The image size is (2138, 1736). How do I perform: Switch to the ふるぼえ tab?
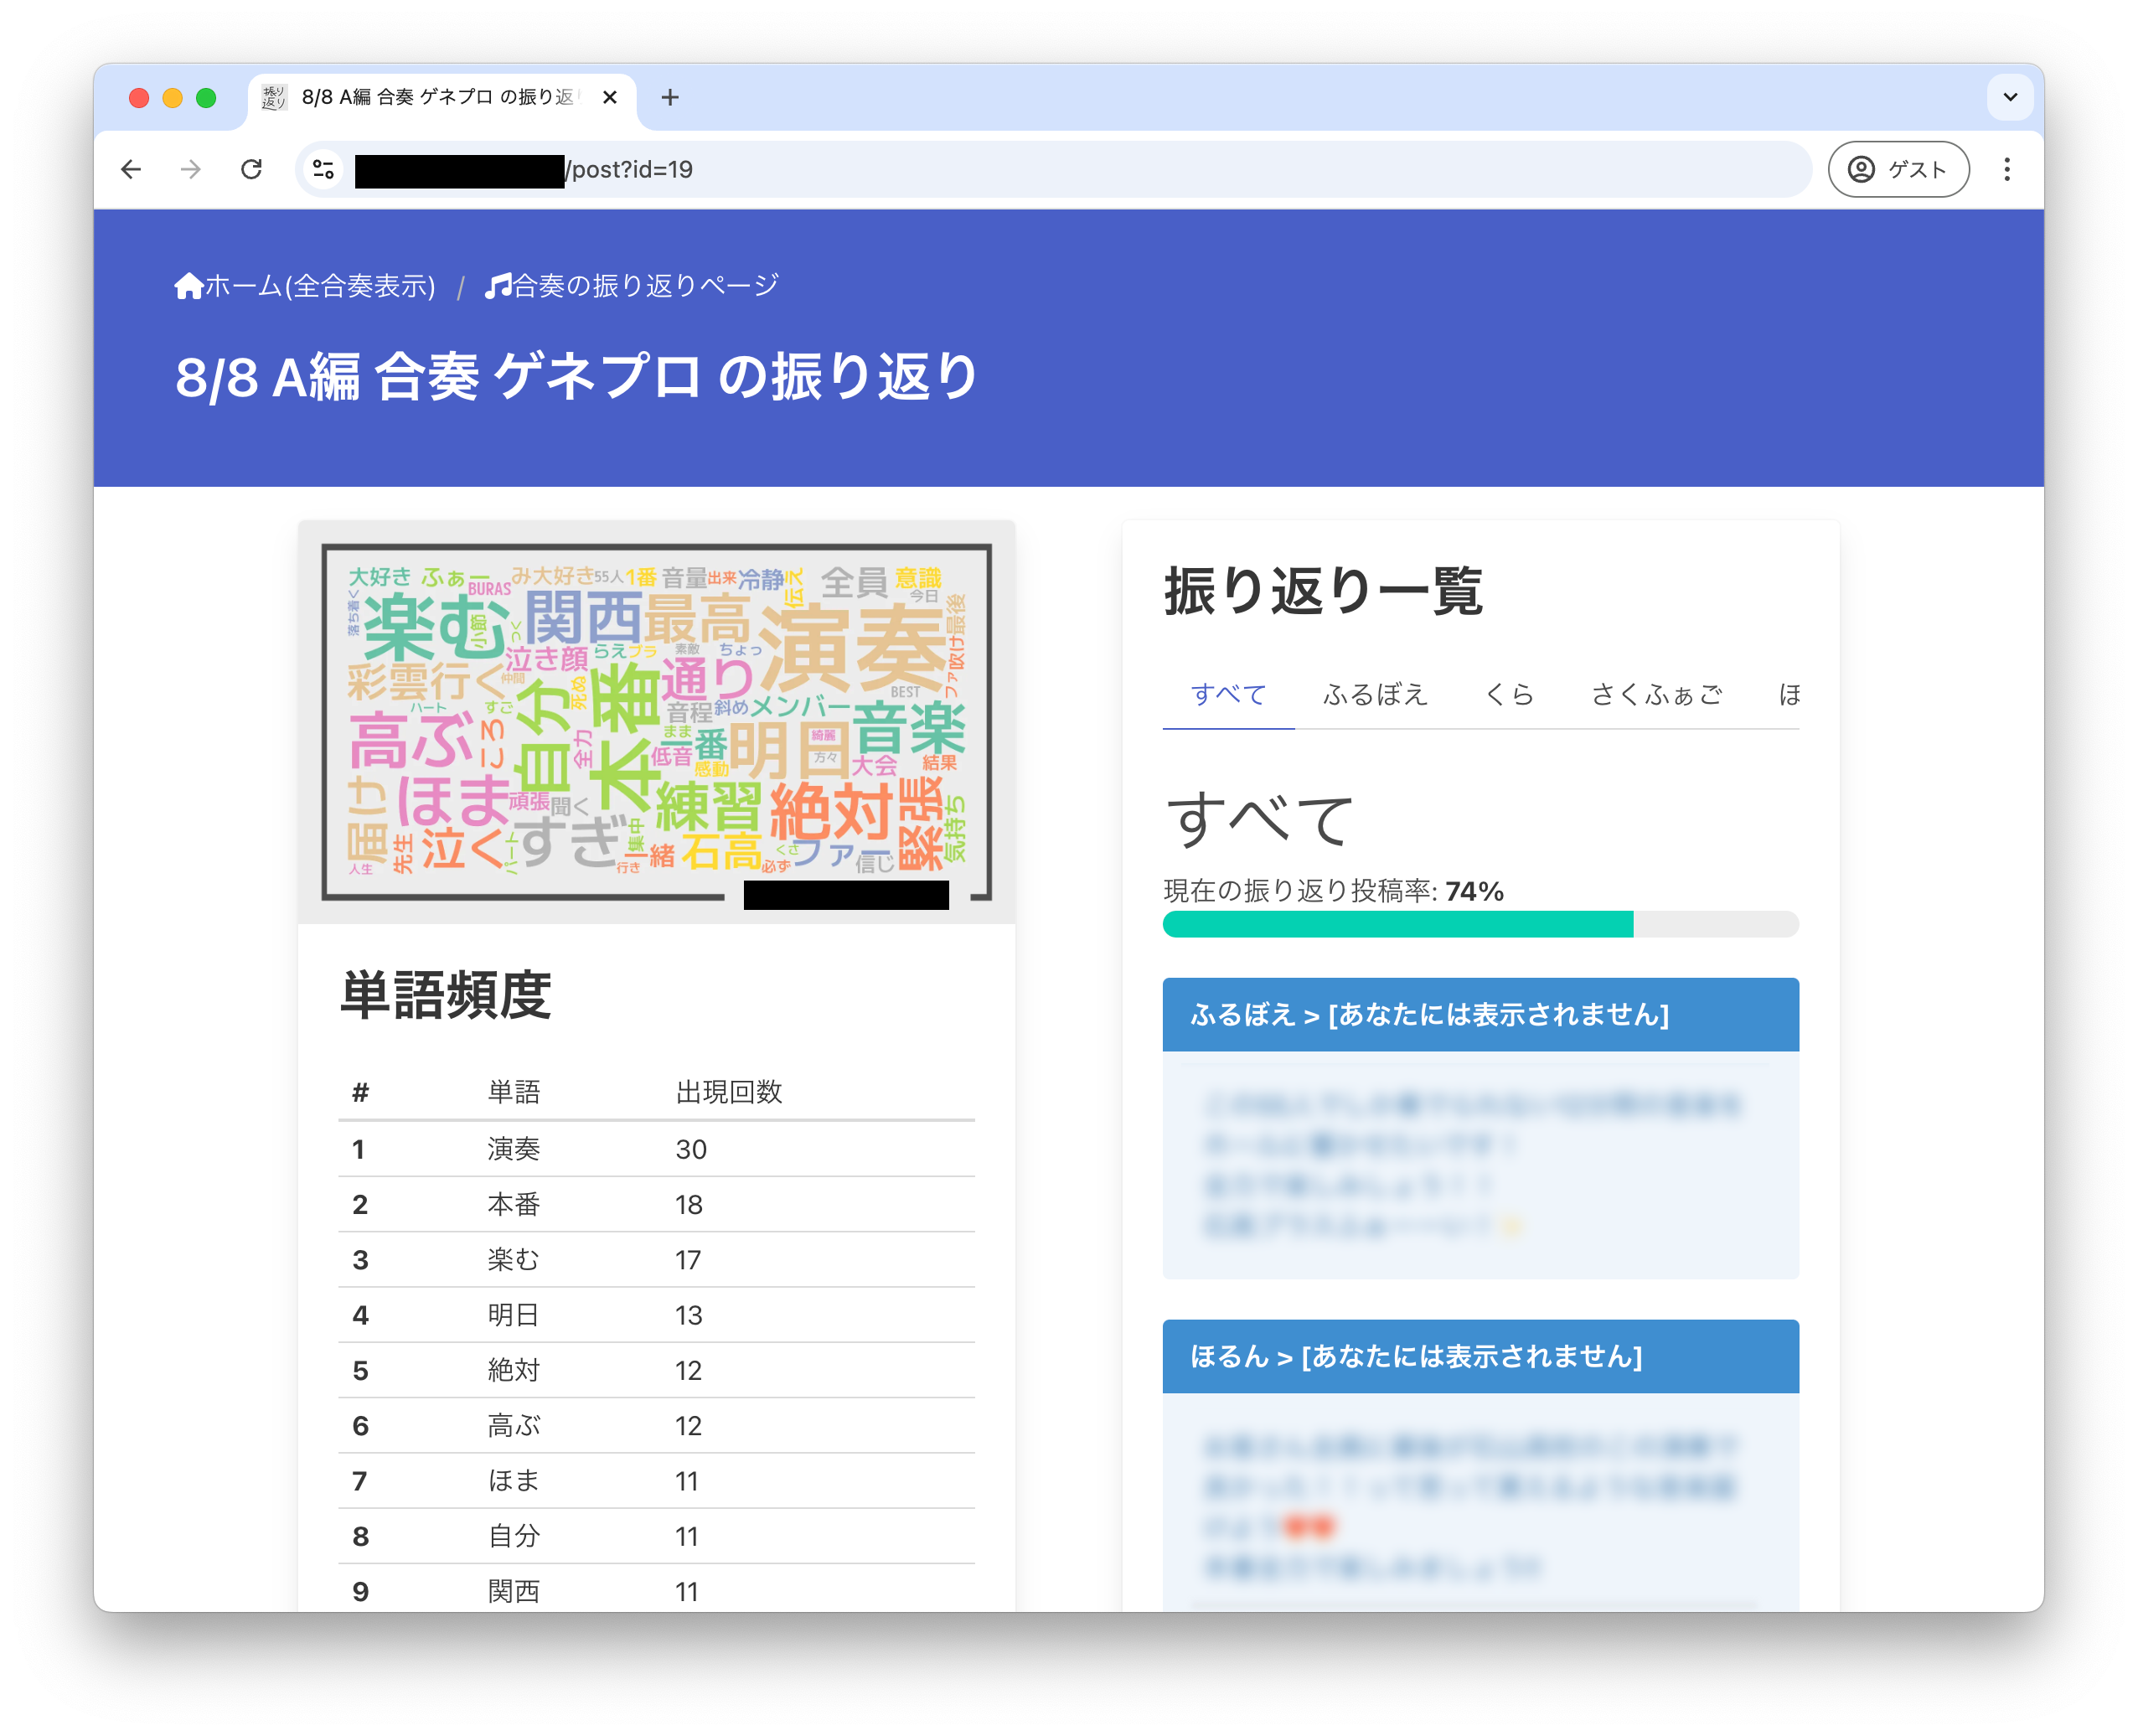click(x=1374, y=694)
